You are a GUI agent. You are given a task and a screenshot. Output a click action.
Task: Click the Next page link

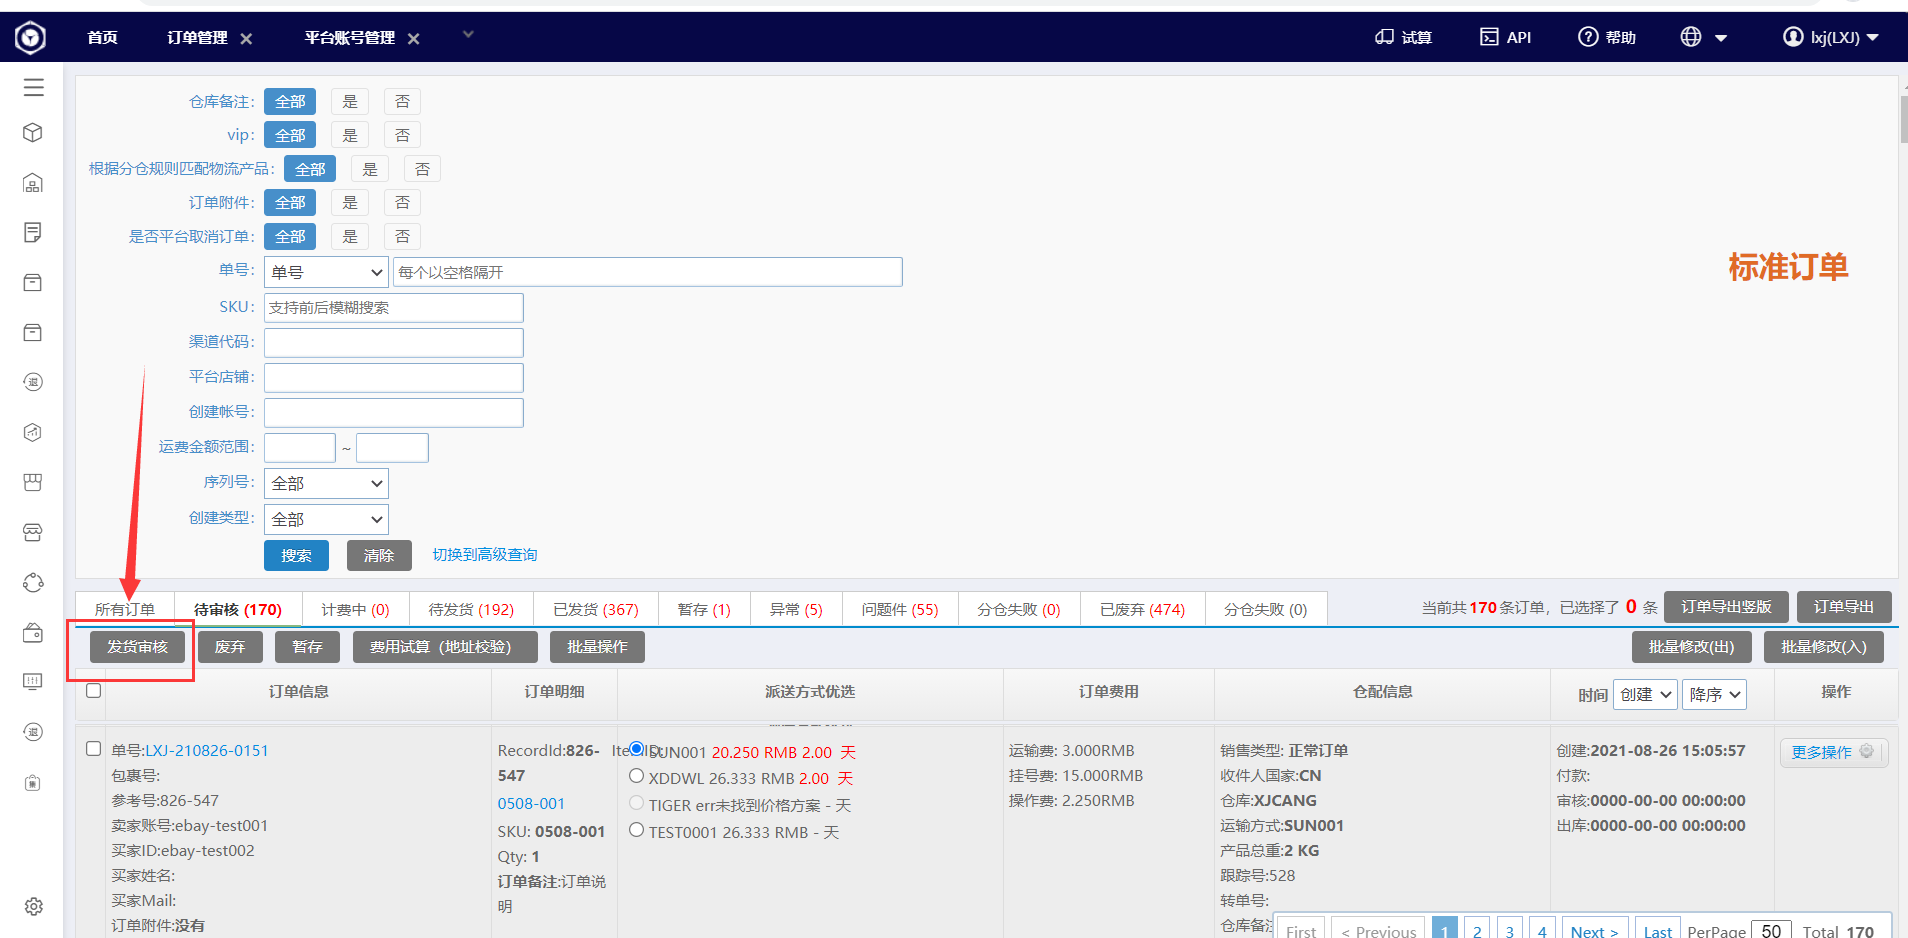point(1594,930)
